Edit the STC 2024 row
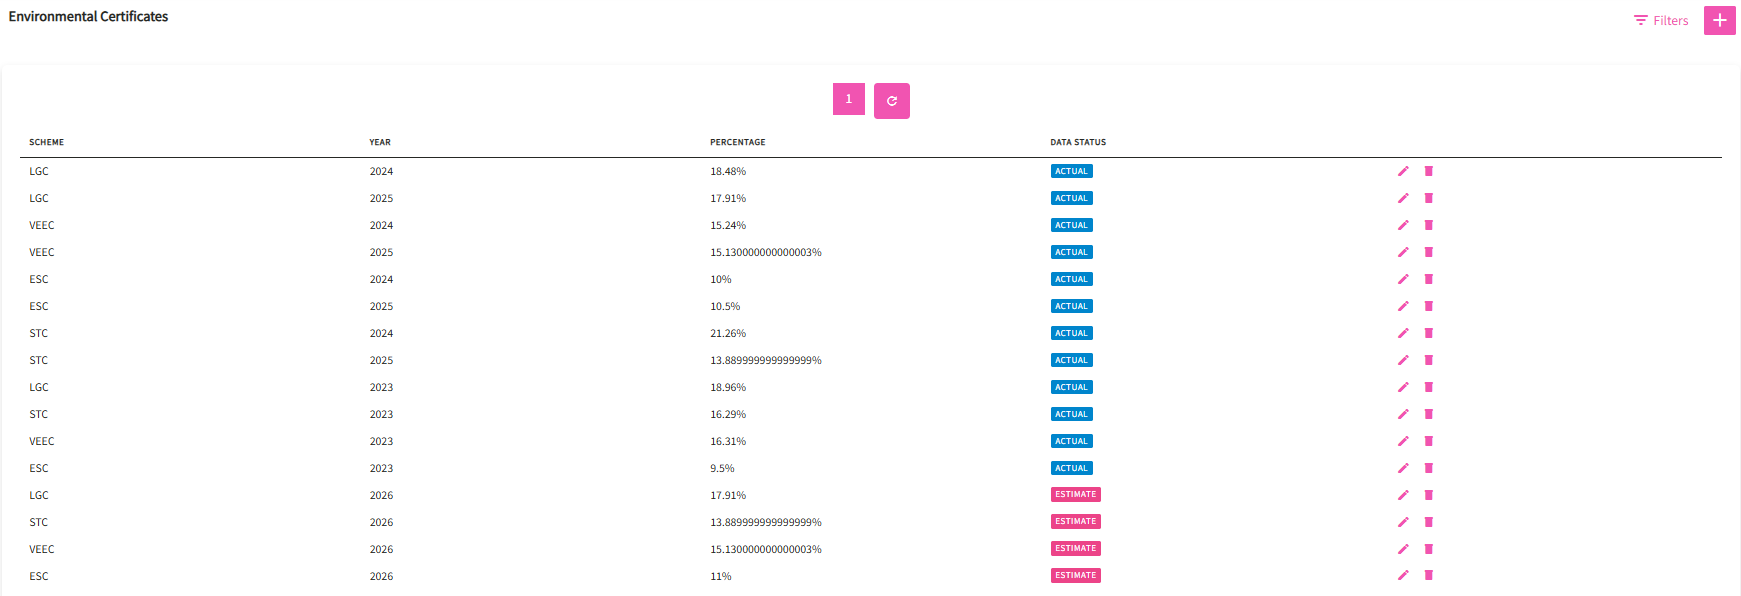This screenshot has width=1741, height=596. click(1403, 333)
